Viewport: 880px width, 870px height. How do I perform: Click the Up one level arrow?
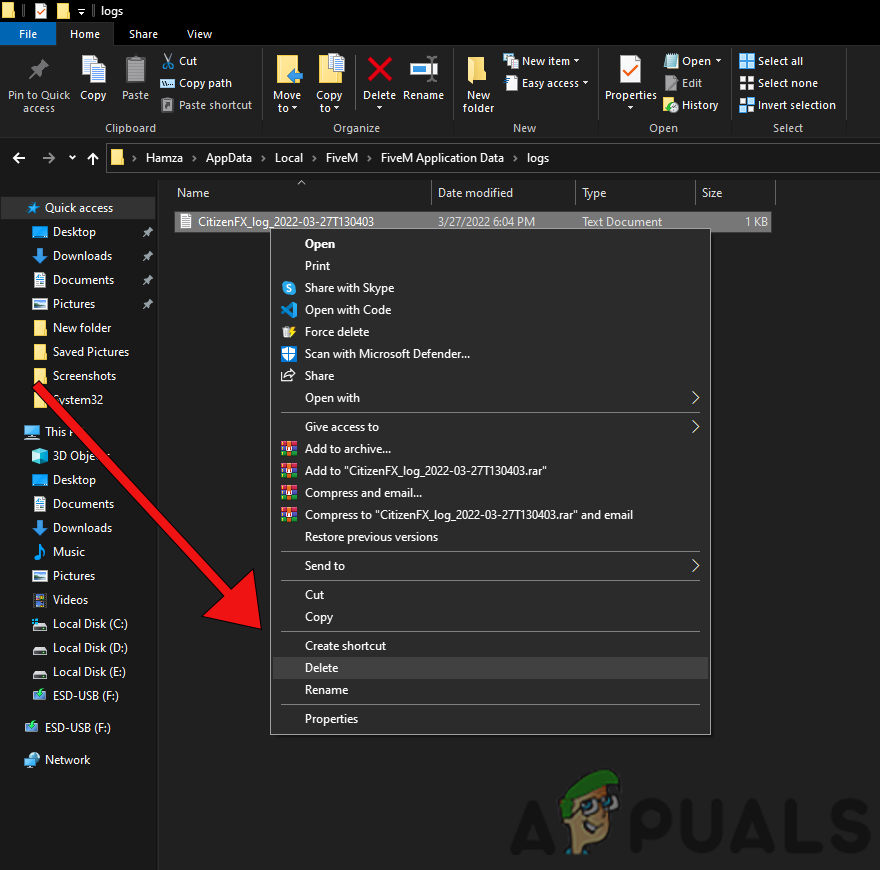pyautogui.click(x=93, y=159)
